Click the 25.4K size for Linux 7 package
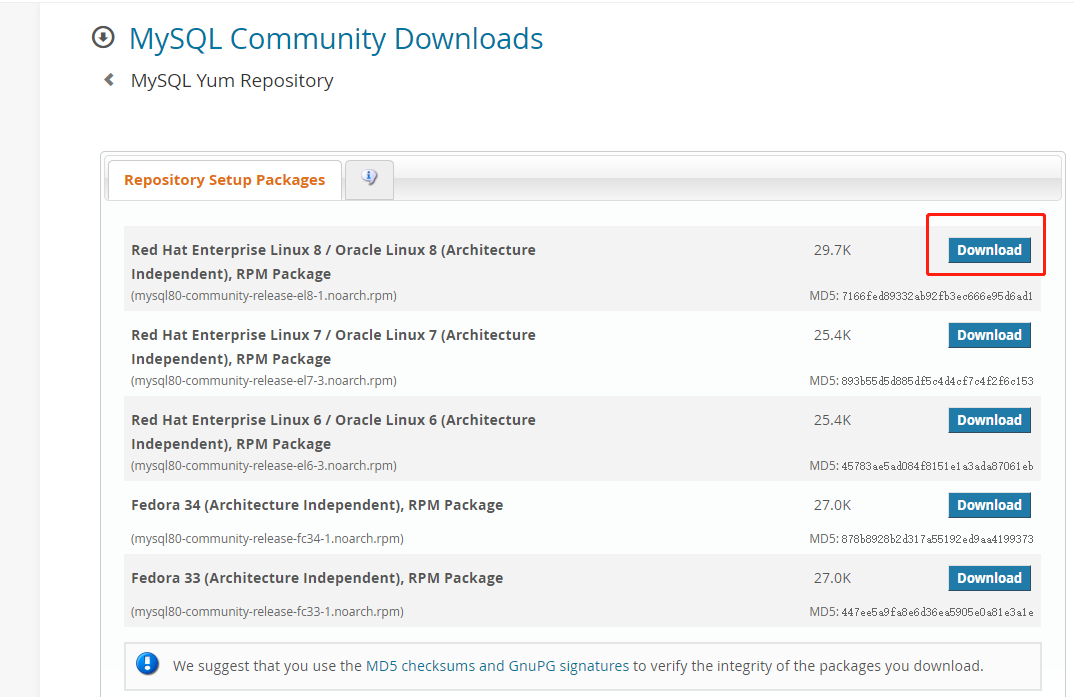The height and width of the screenshot is (697, 1074). click(x=832, y=335)
